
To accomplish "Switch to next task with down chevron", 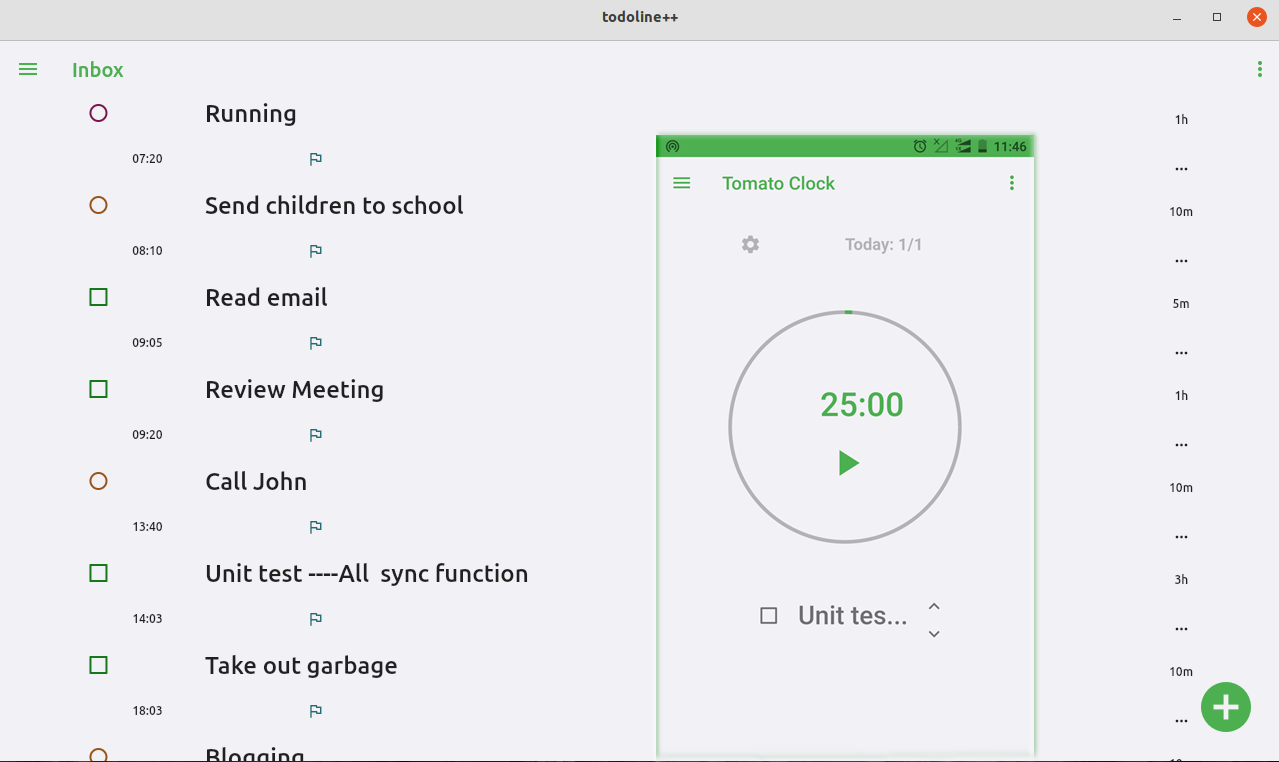I will tap(934, 634).
